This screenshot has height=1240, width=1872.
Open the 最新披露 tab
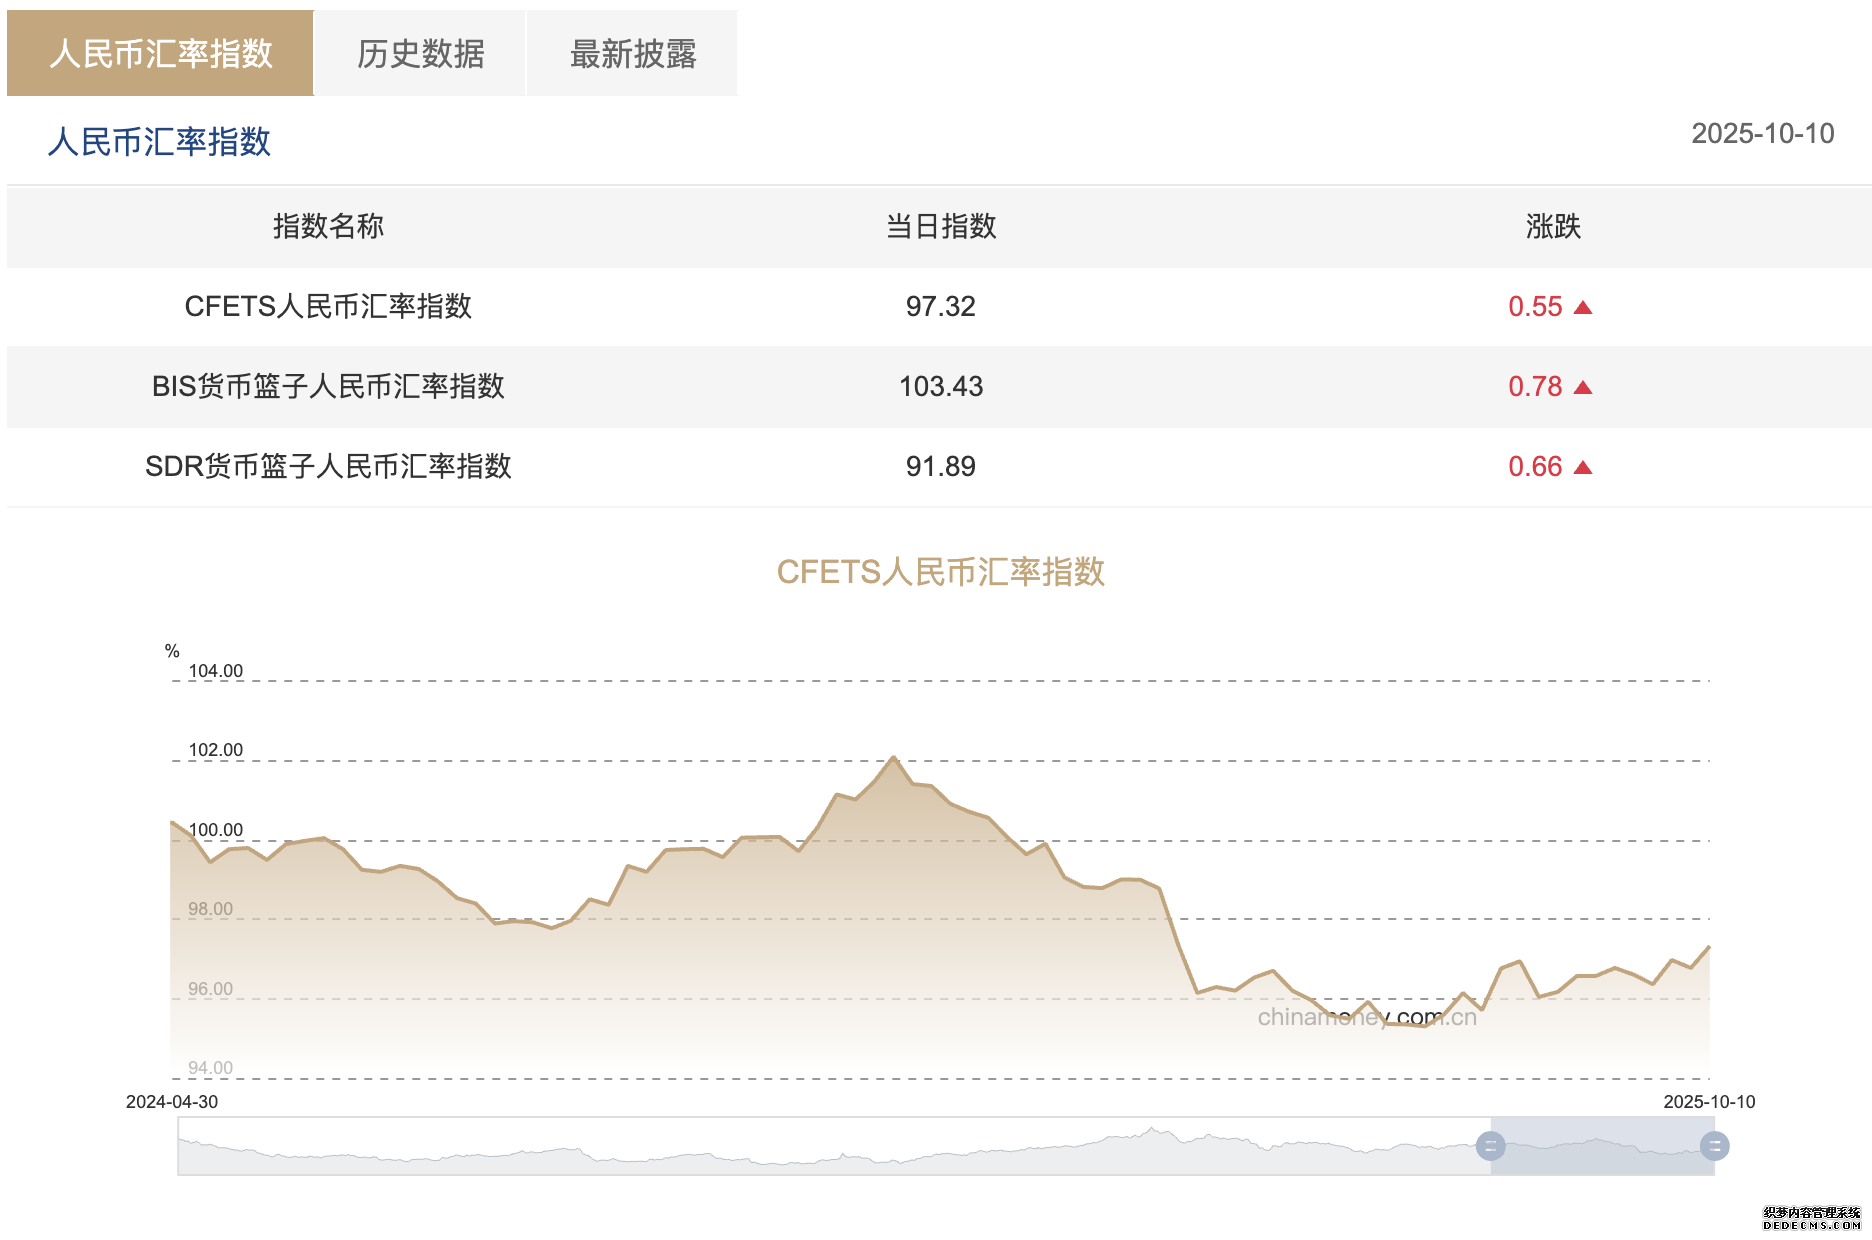coord(632,54)
